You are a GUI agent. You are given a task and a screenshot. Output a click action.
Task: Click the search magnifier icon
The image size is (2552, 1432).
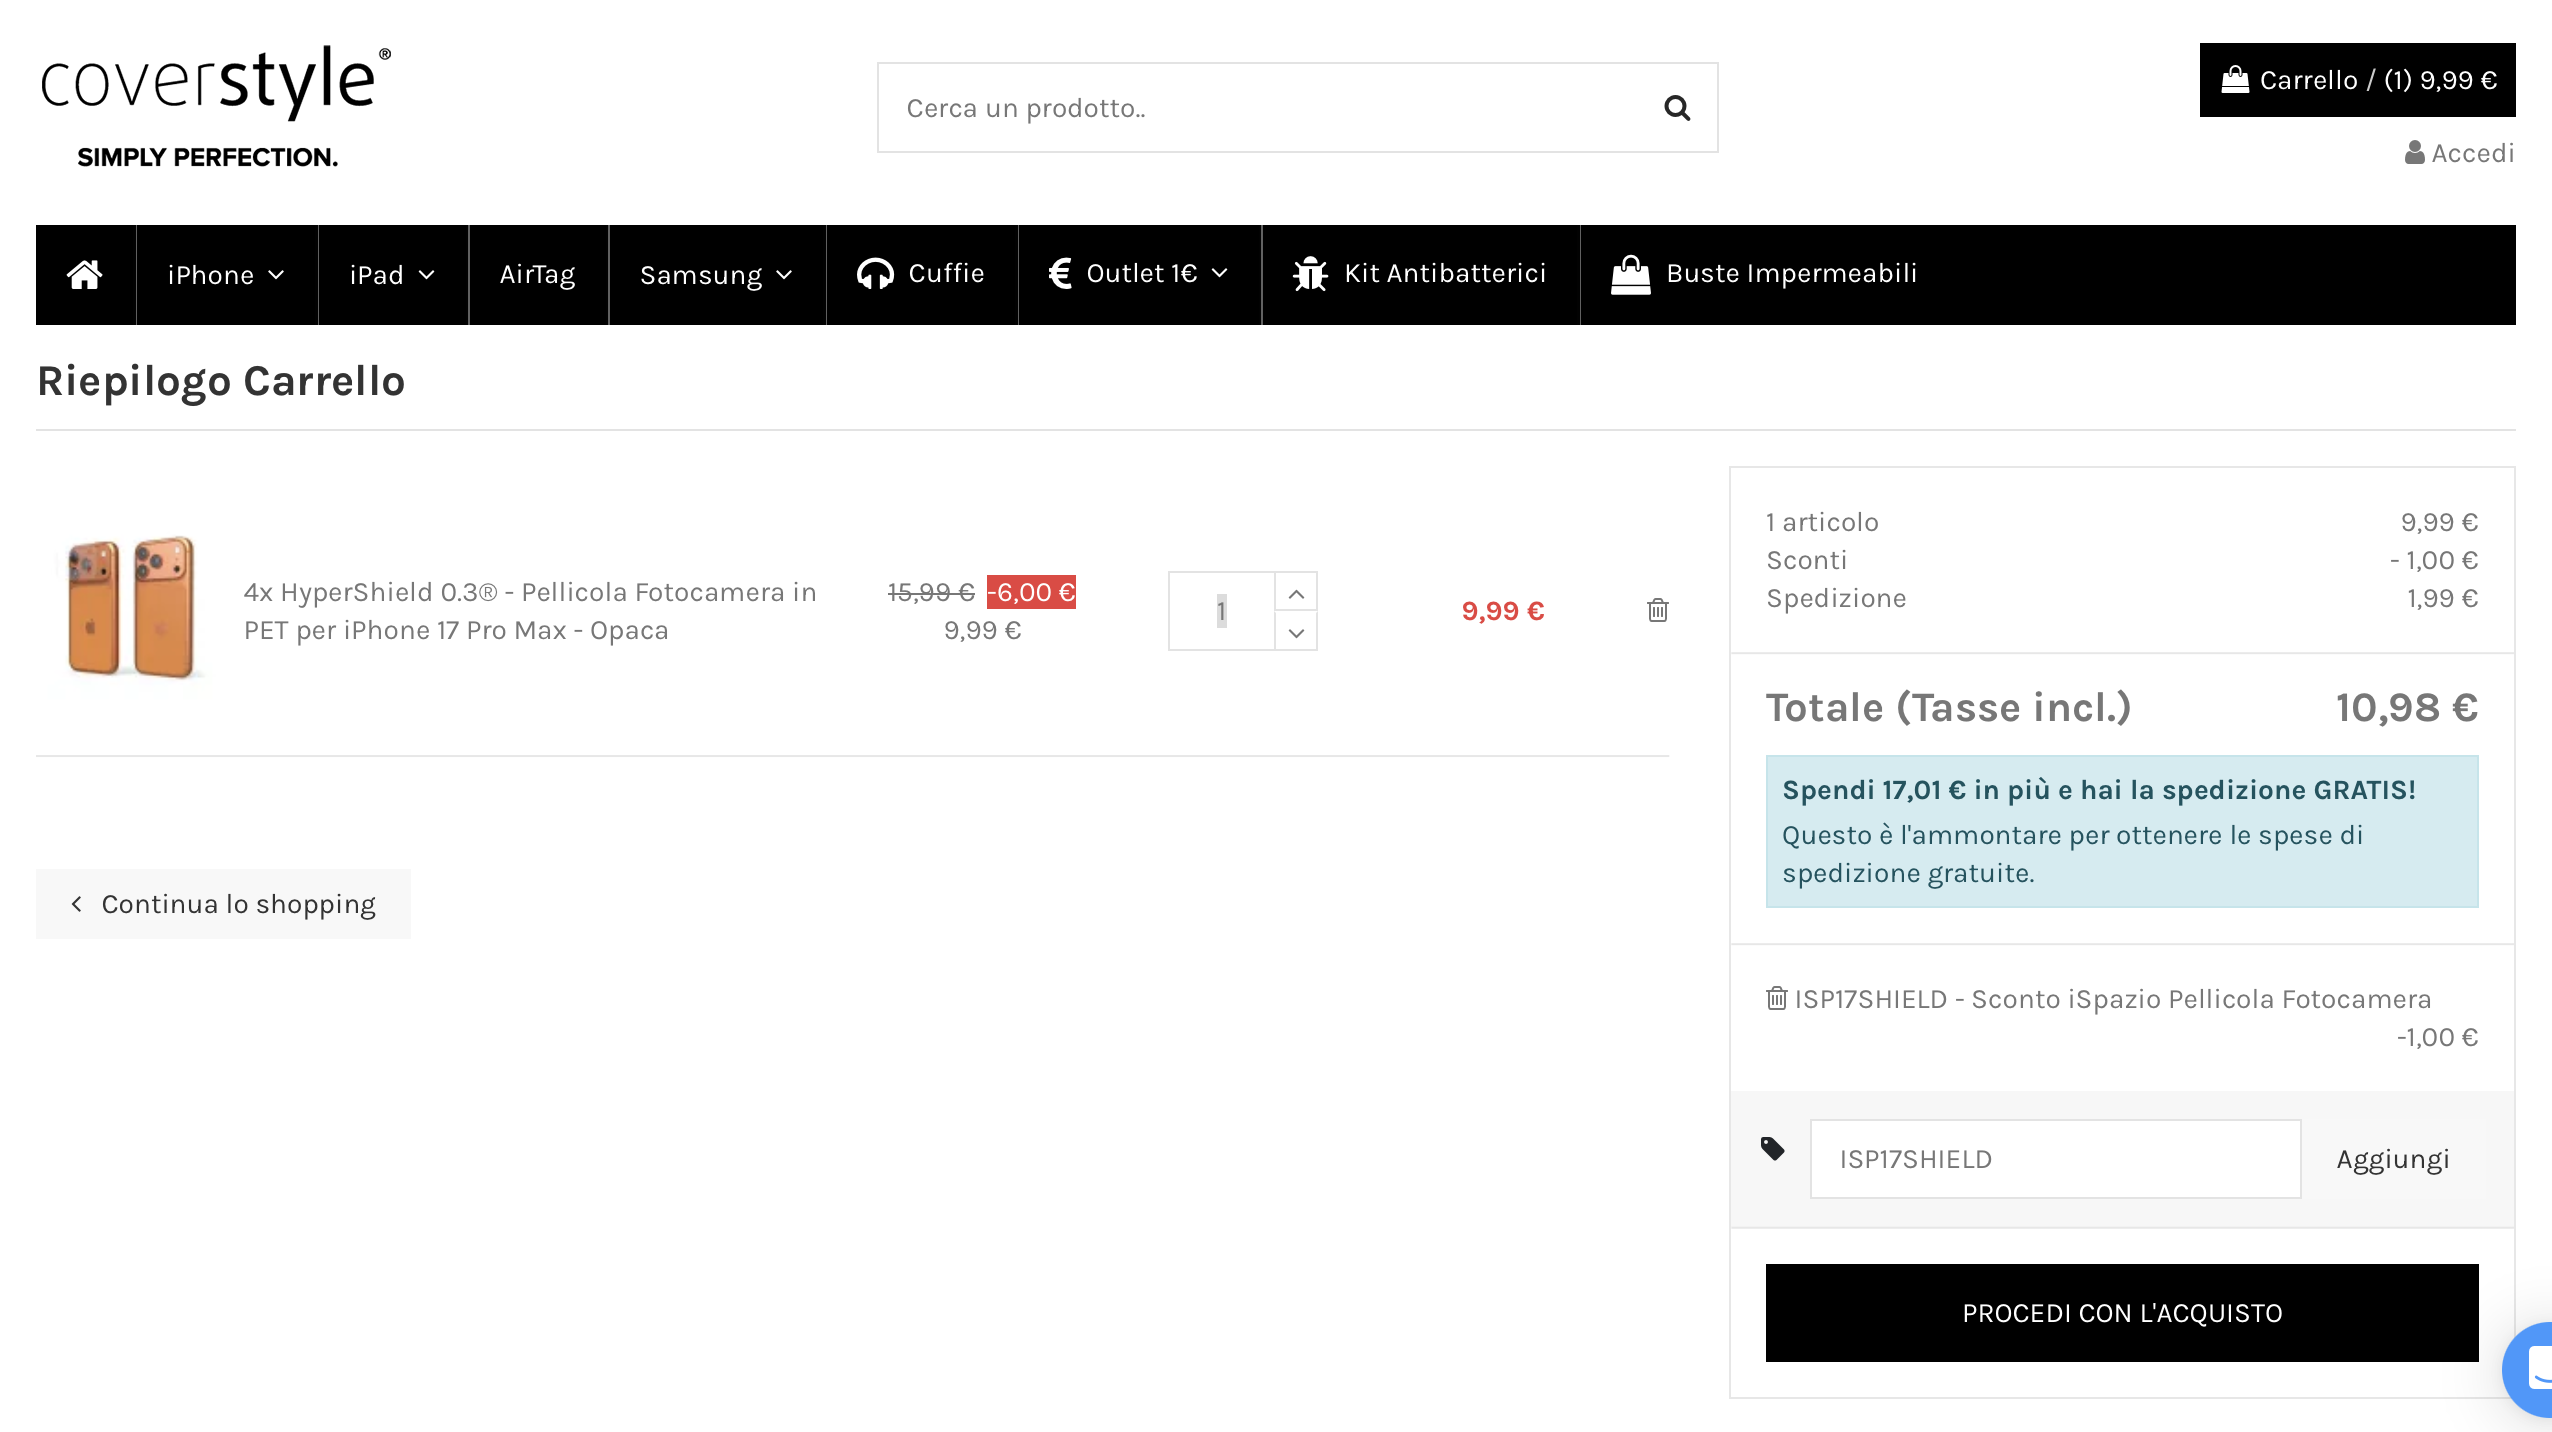pos(1677,108)
